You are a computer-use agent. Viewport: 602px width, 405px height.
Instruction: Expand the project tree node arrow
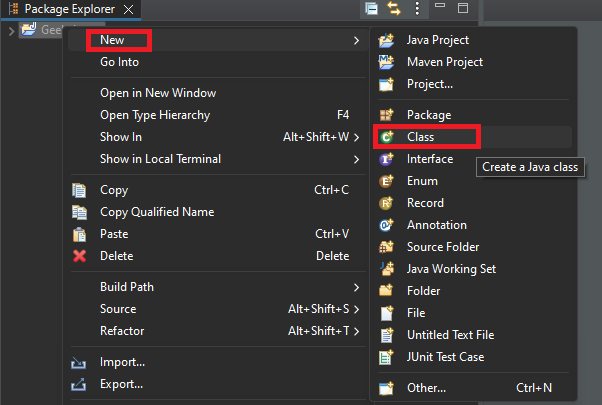pos(11,30)
